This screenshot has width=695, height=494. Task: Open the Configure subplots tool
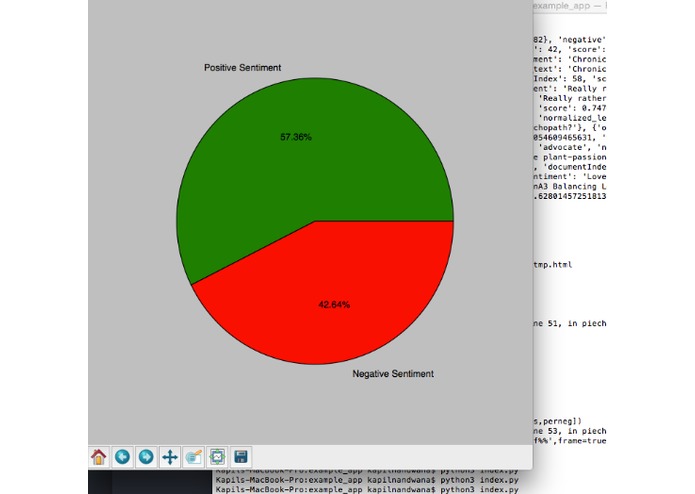coord(217,457)
